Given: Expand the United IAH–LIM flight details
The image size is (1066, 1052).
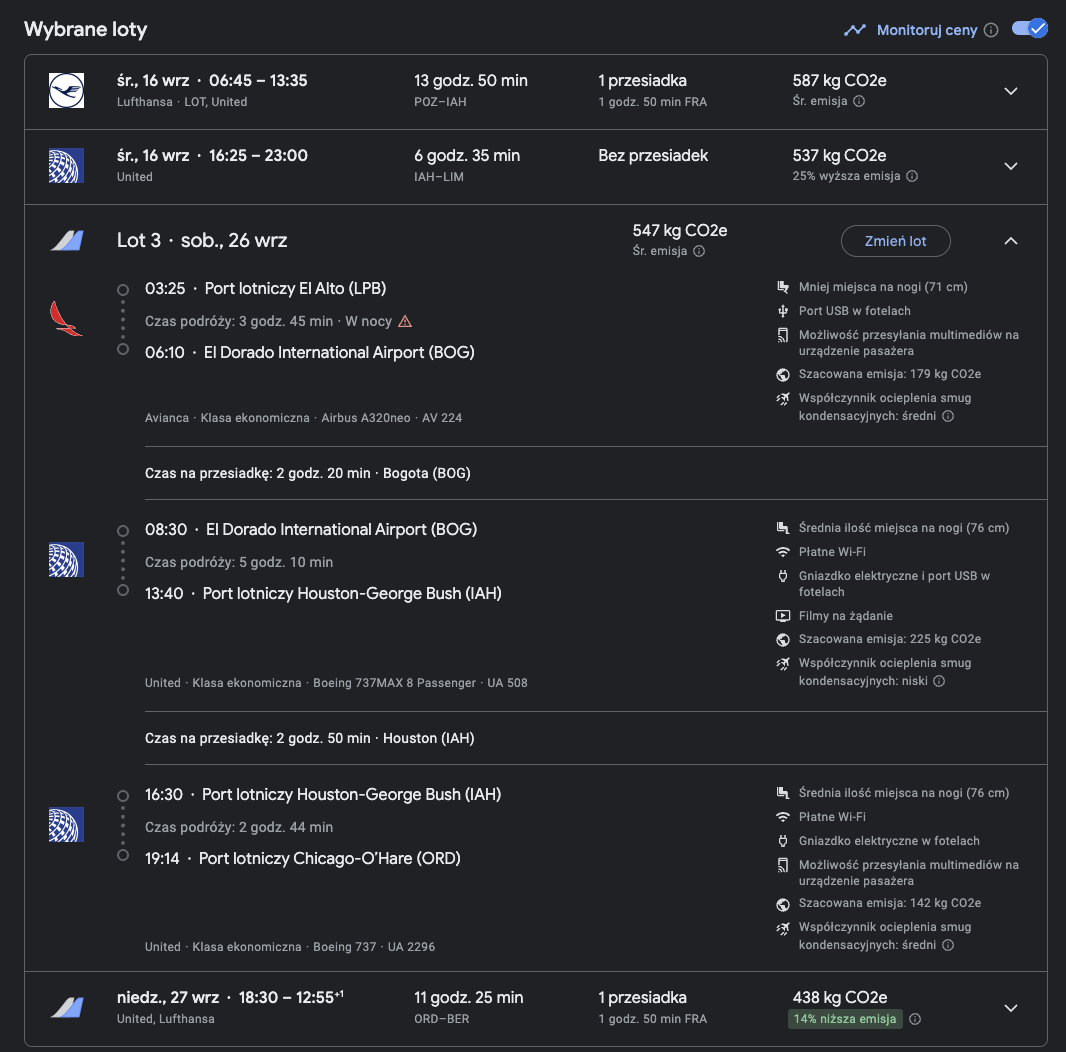Looking at the screenshot, I should 1011,166.
